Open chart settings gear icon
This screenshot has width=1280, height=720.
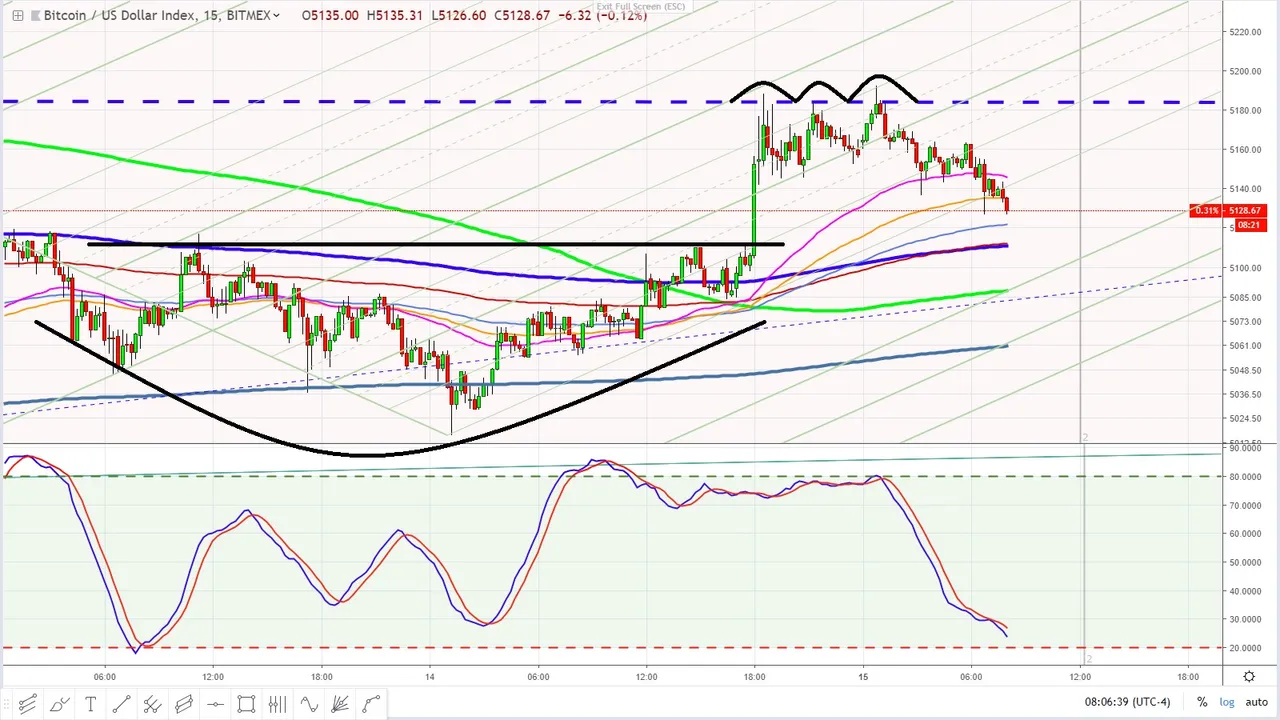click(1248, 676)
